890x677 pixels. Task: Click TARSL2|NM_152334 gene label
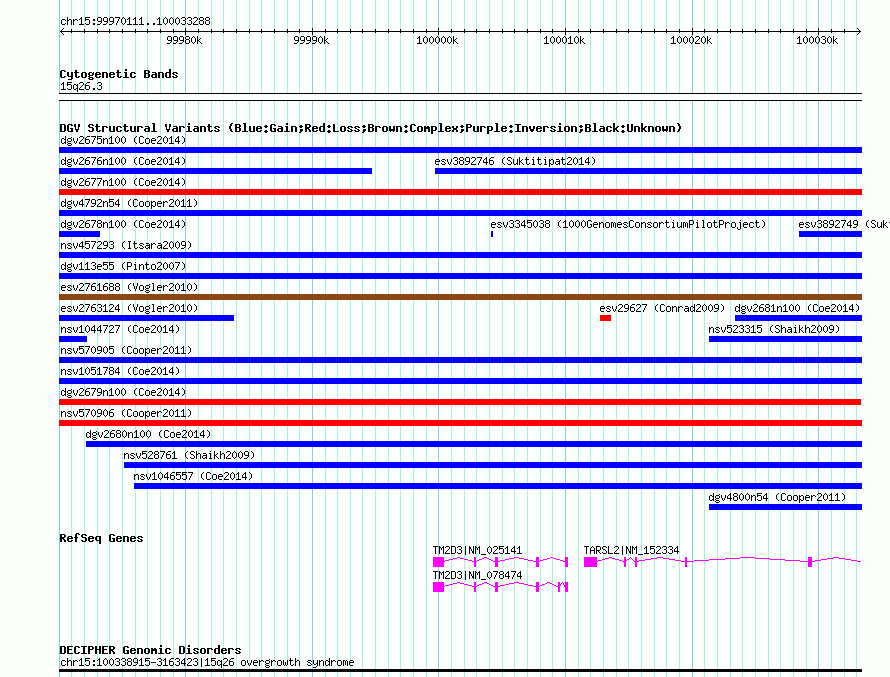click(x=631, y=550)
